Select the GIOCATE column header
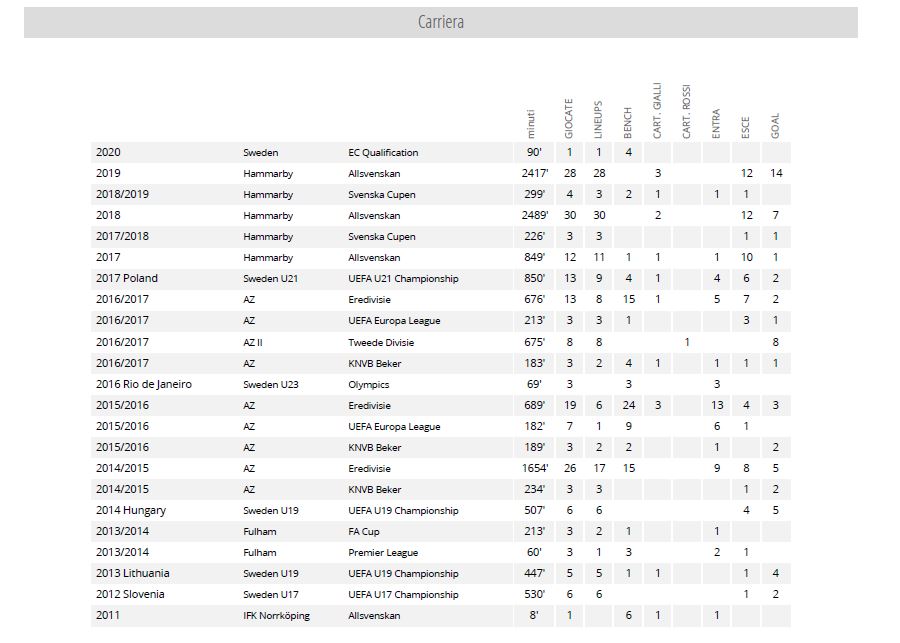This screenshot has width=900, height=643. (x=569, y=119)
